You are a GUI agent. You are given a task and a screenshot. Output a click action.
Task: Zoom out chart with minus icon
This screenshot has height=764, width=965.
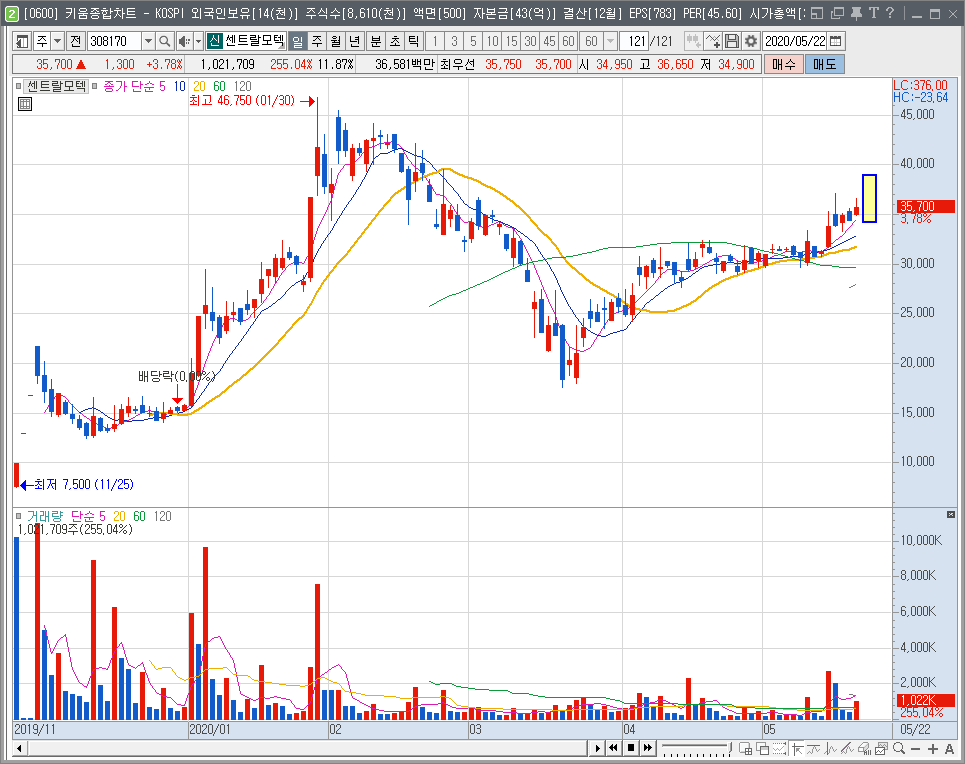[915, 749]
